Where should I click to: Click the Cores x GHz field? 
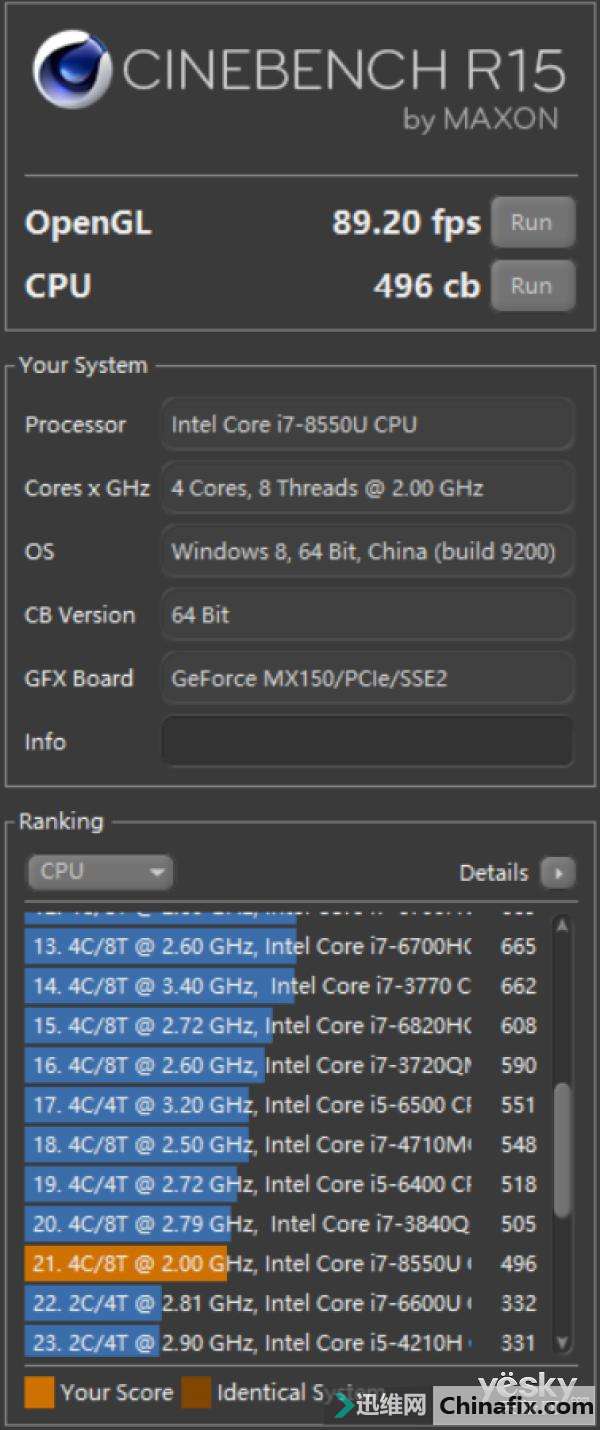[x=368, y=488]
